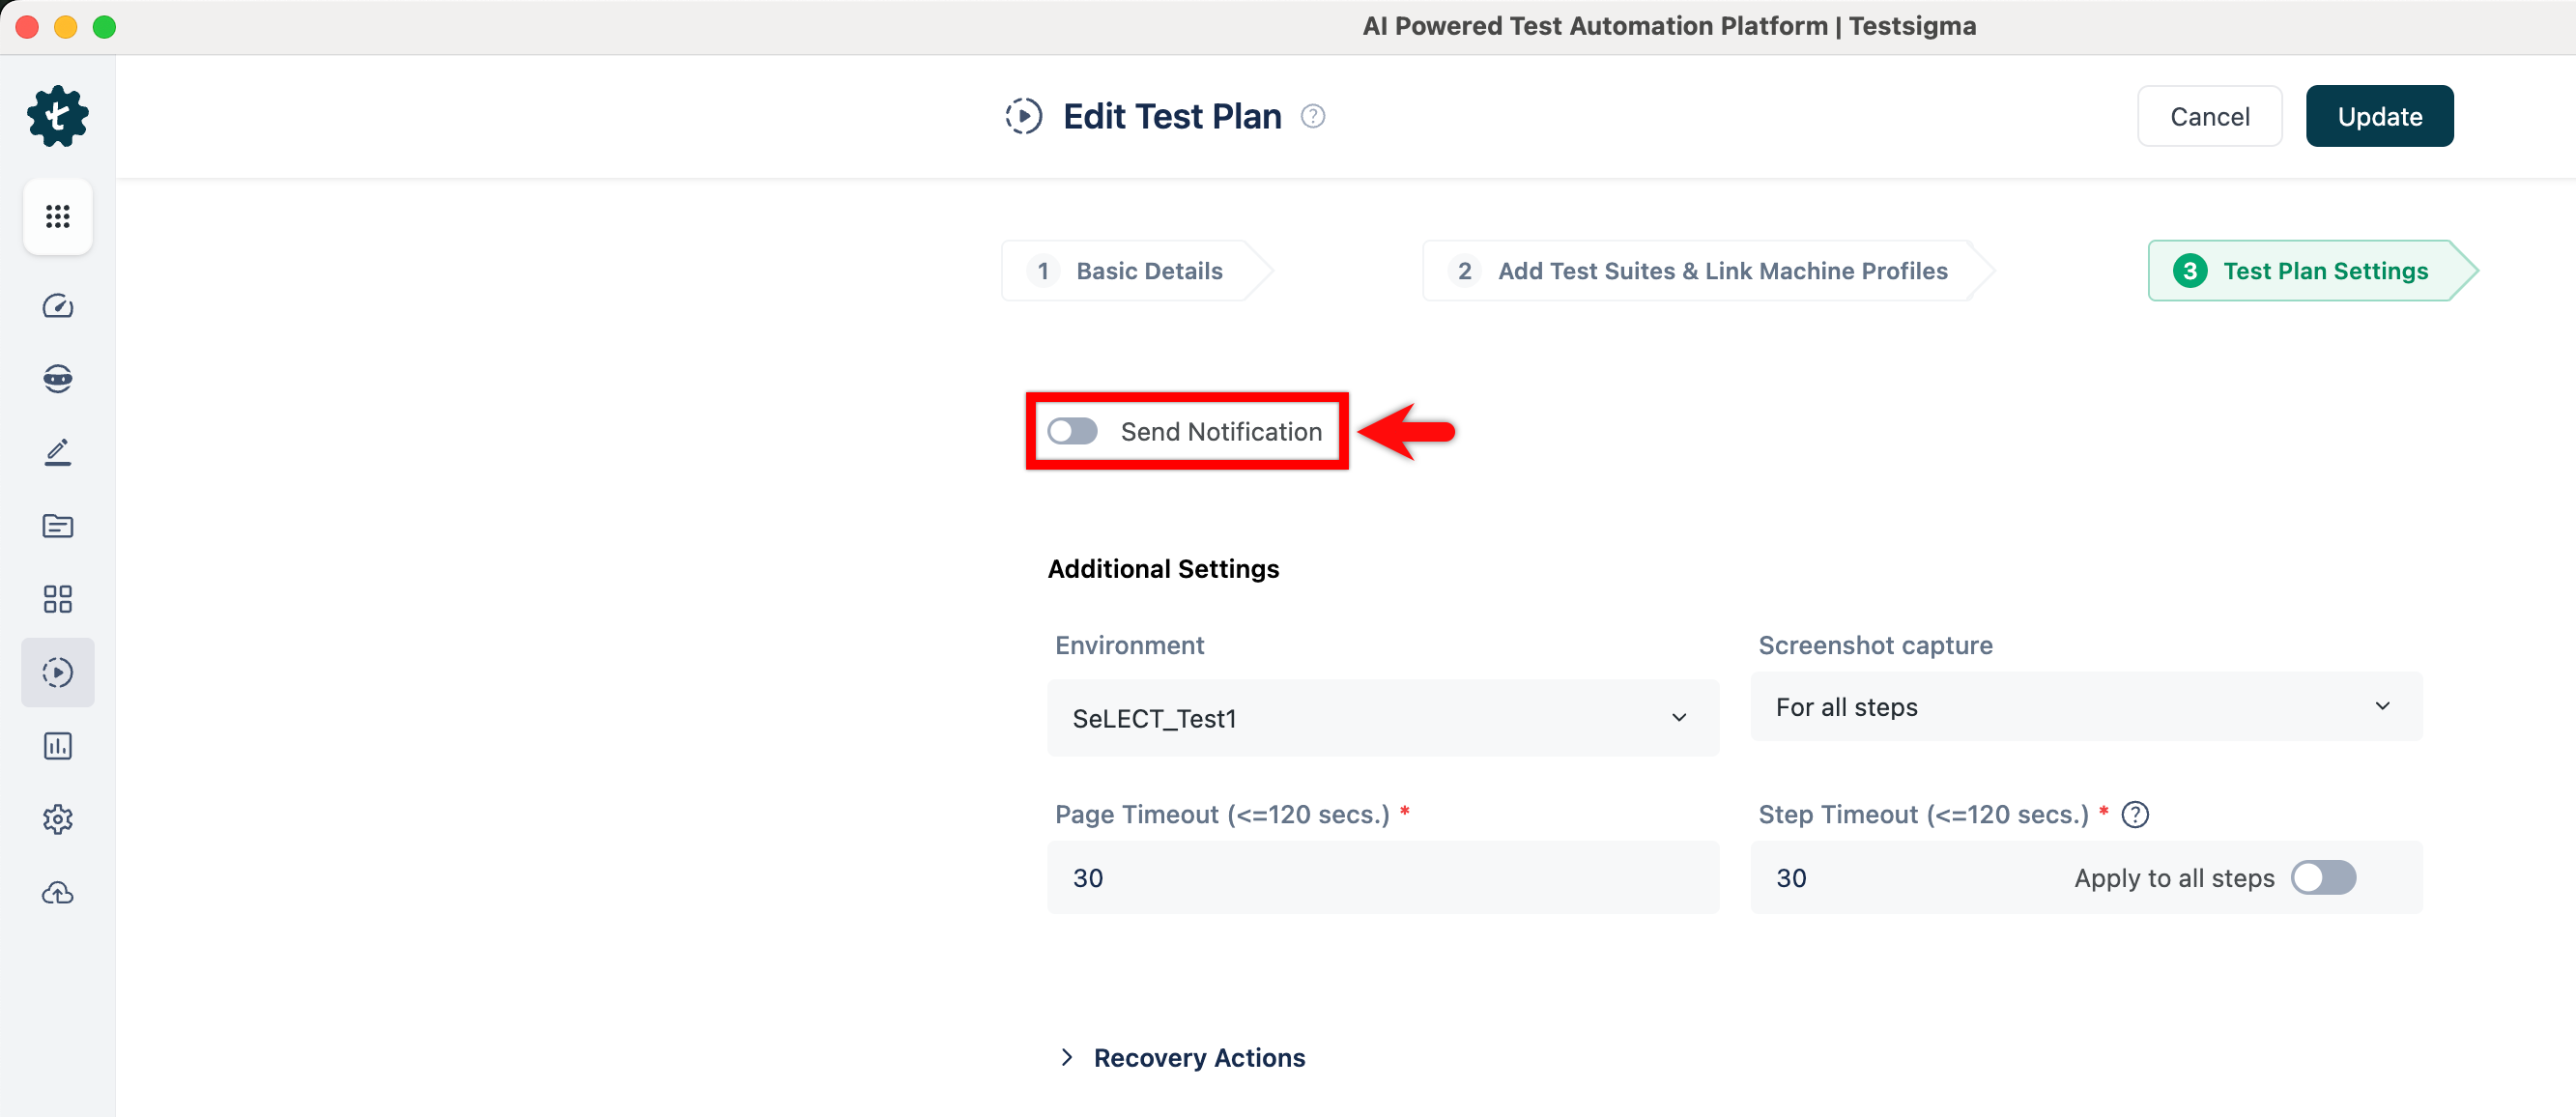The height and width of the screenshot is (1117, 2576).
Task: Click the Page Timeout input field
Action: [x=1382, y=877]
